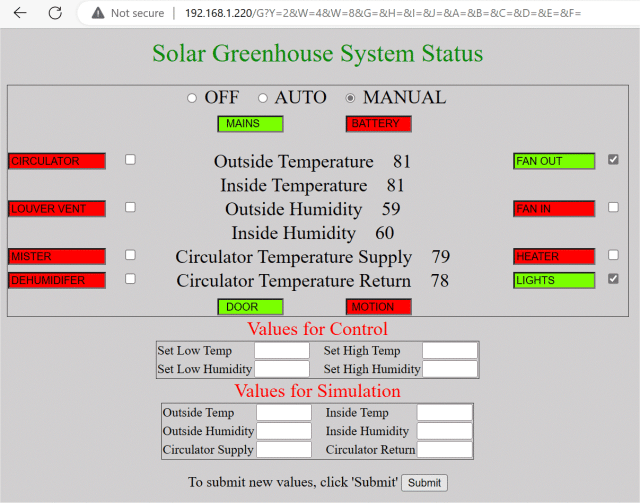Enable the Louver Vent checkbox
The height and width of the screenshot is (503, 640).
(130, 207)
